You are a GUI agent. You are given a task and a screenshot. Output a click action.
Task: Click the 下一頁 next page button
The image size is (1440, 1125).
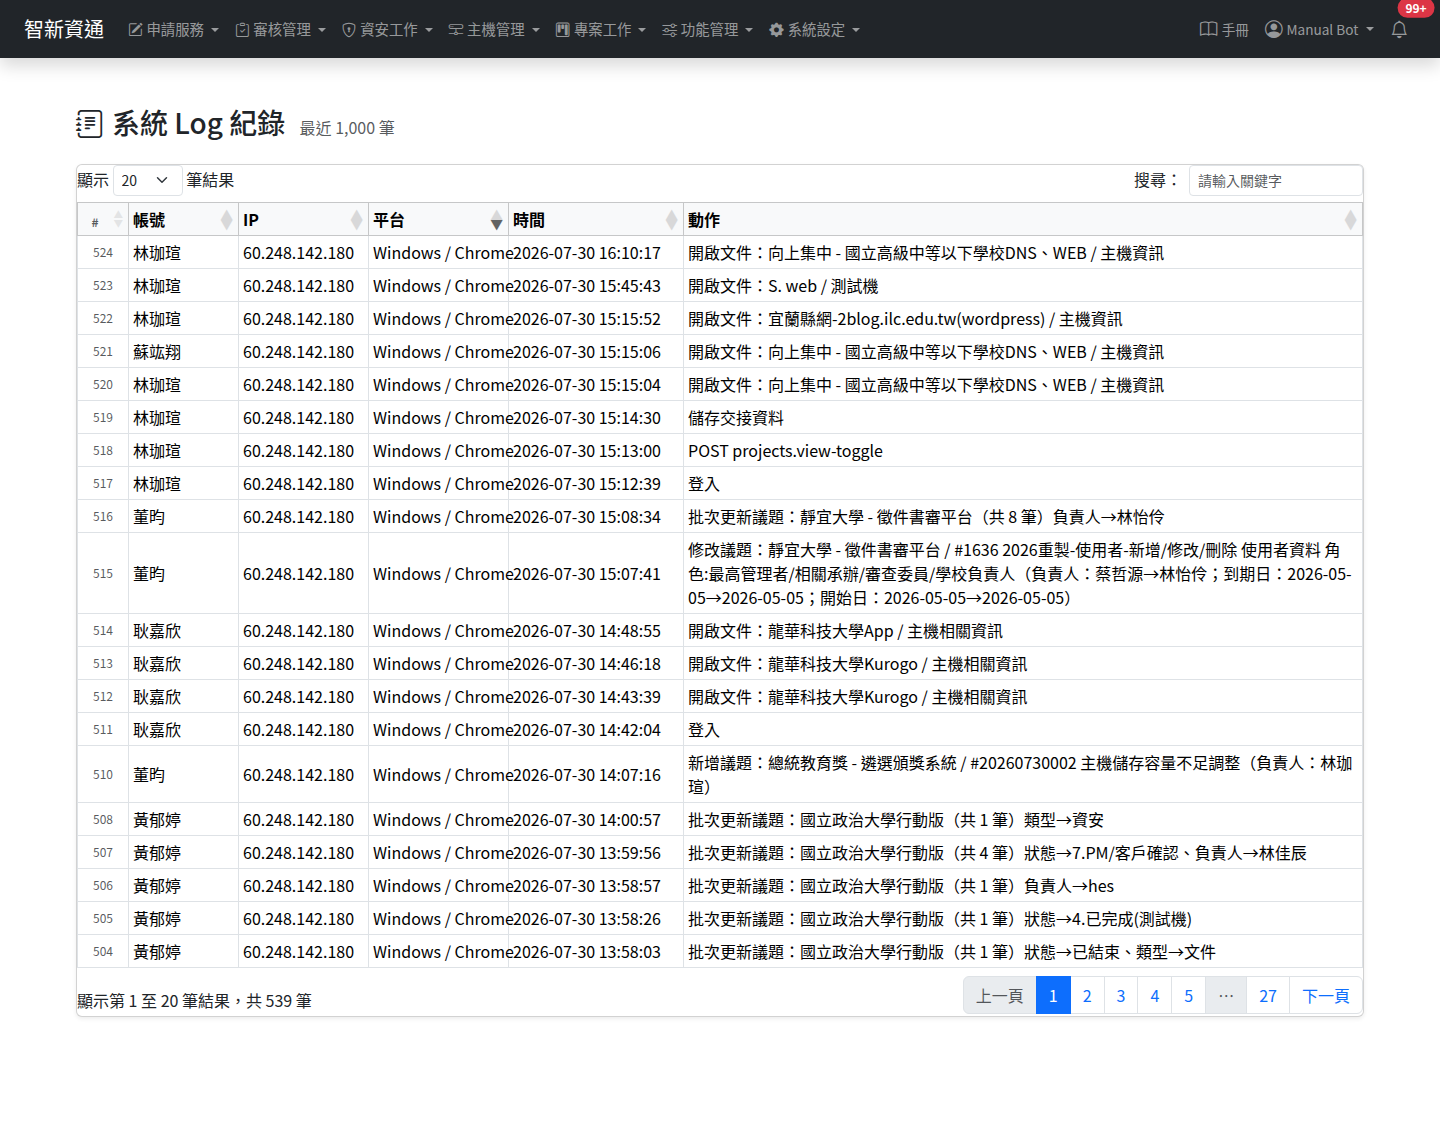pos(1326,996)
